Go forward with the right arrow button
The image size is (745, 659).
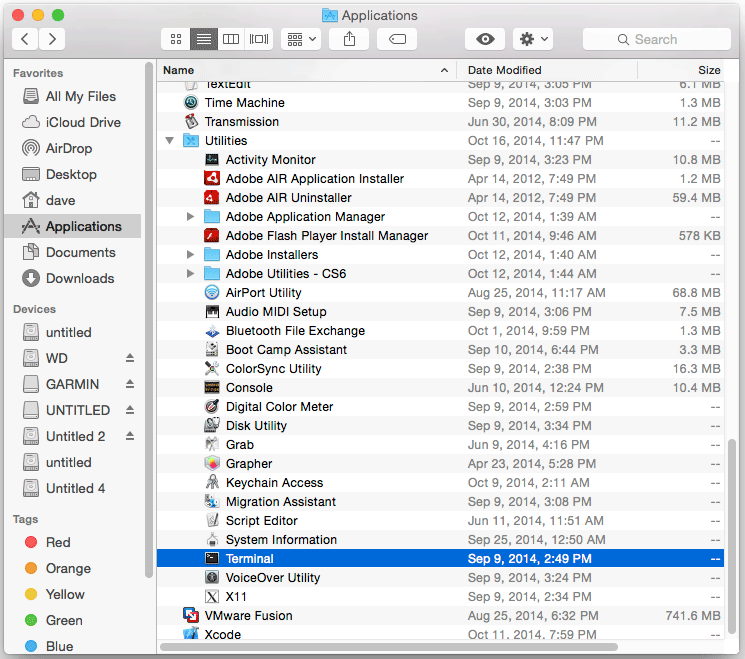(x=52, y=39)
